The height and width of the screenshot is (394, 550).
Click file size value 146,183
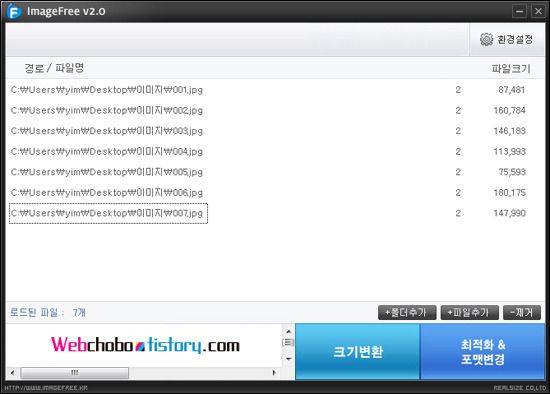click(x=509, y=131)
